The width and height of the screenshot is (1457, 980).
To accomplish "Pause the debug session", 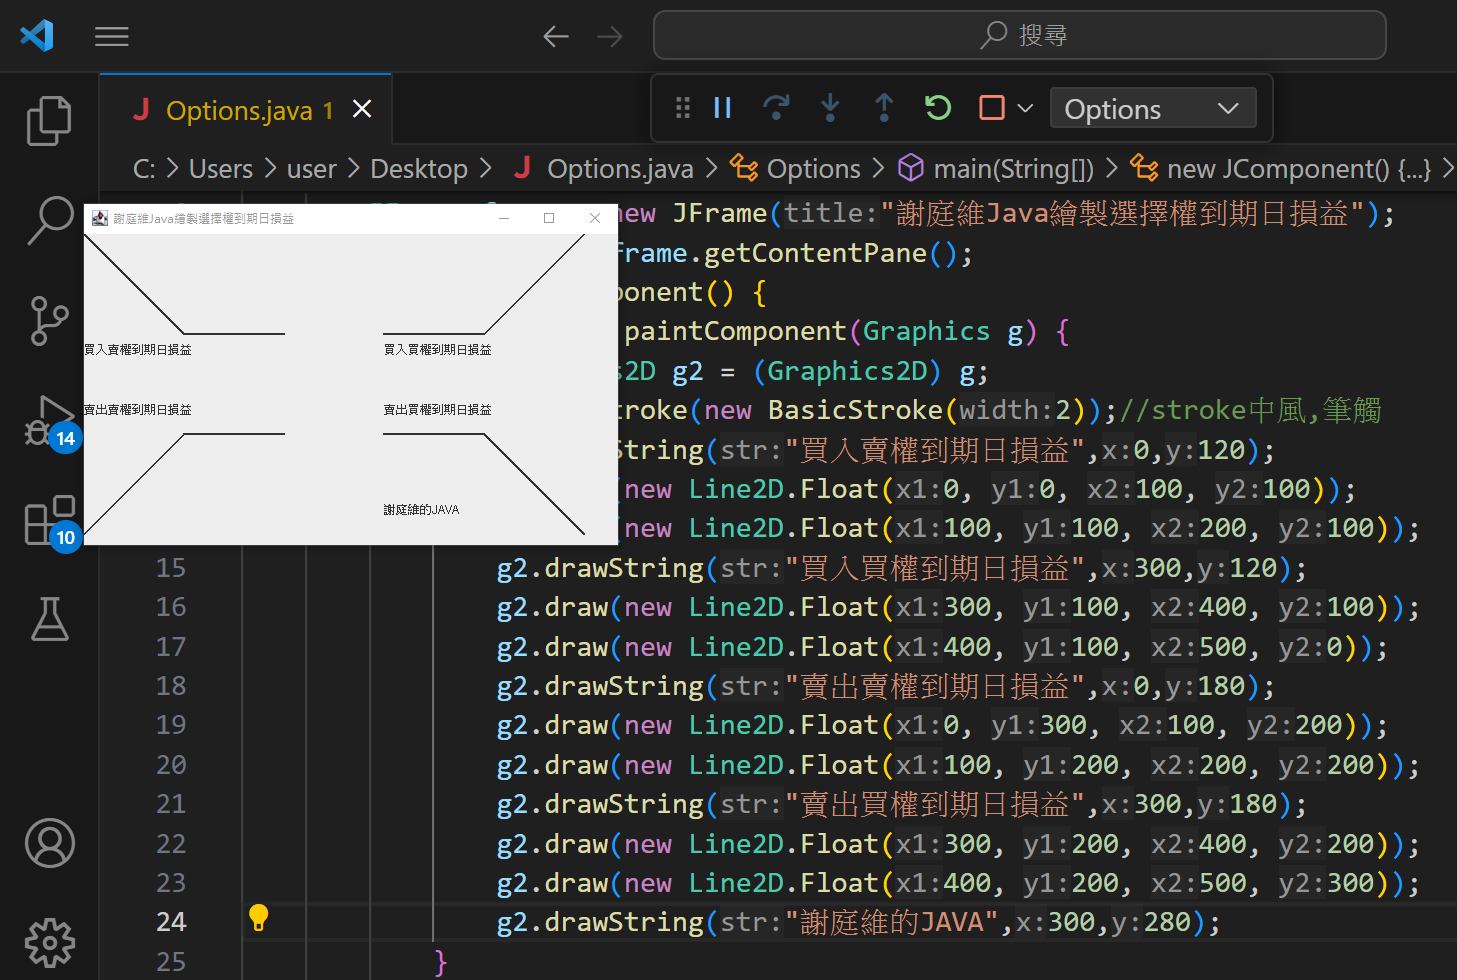I will click(x=723, y=108).
